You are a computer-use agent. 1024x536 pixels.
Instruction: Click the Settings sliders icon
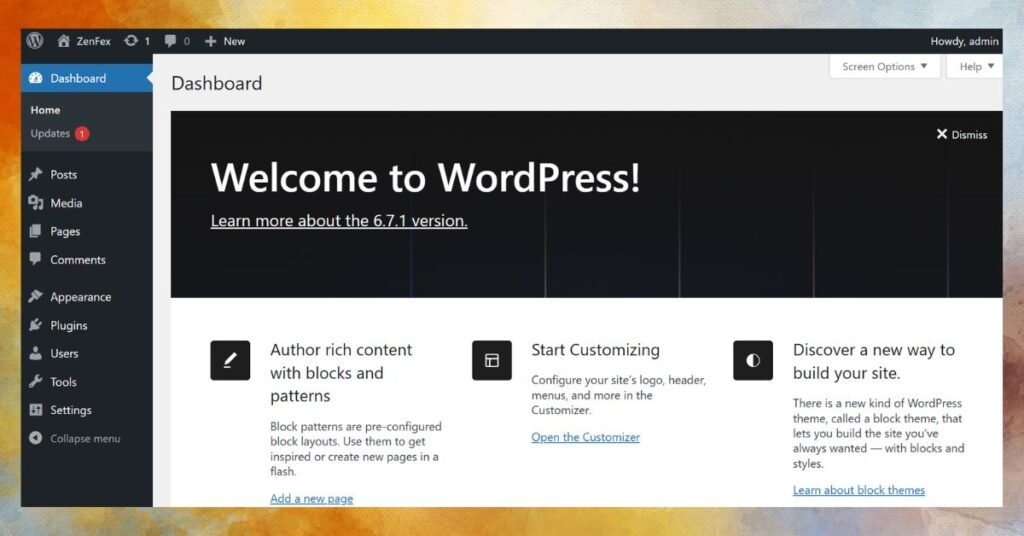click(35, 410)
